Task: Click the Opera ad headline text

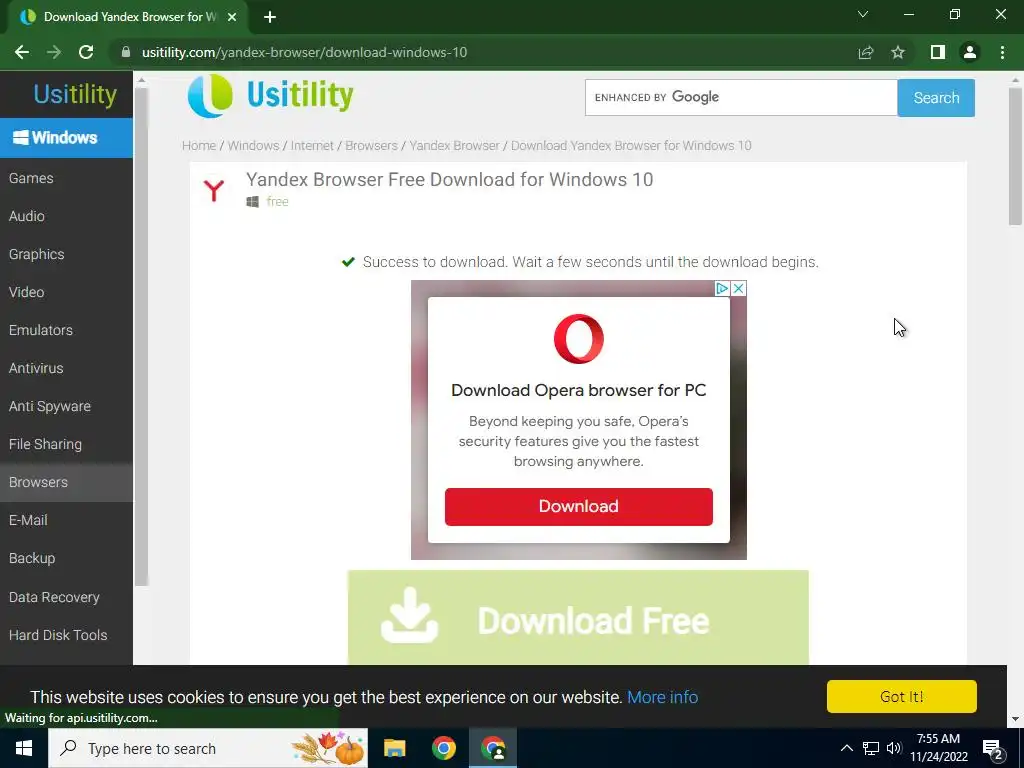Action: click(x=579, y=390)
